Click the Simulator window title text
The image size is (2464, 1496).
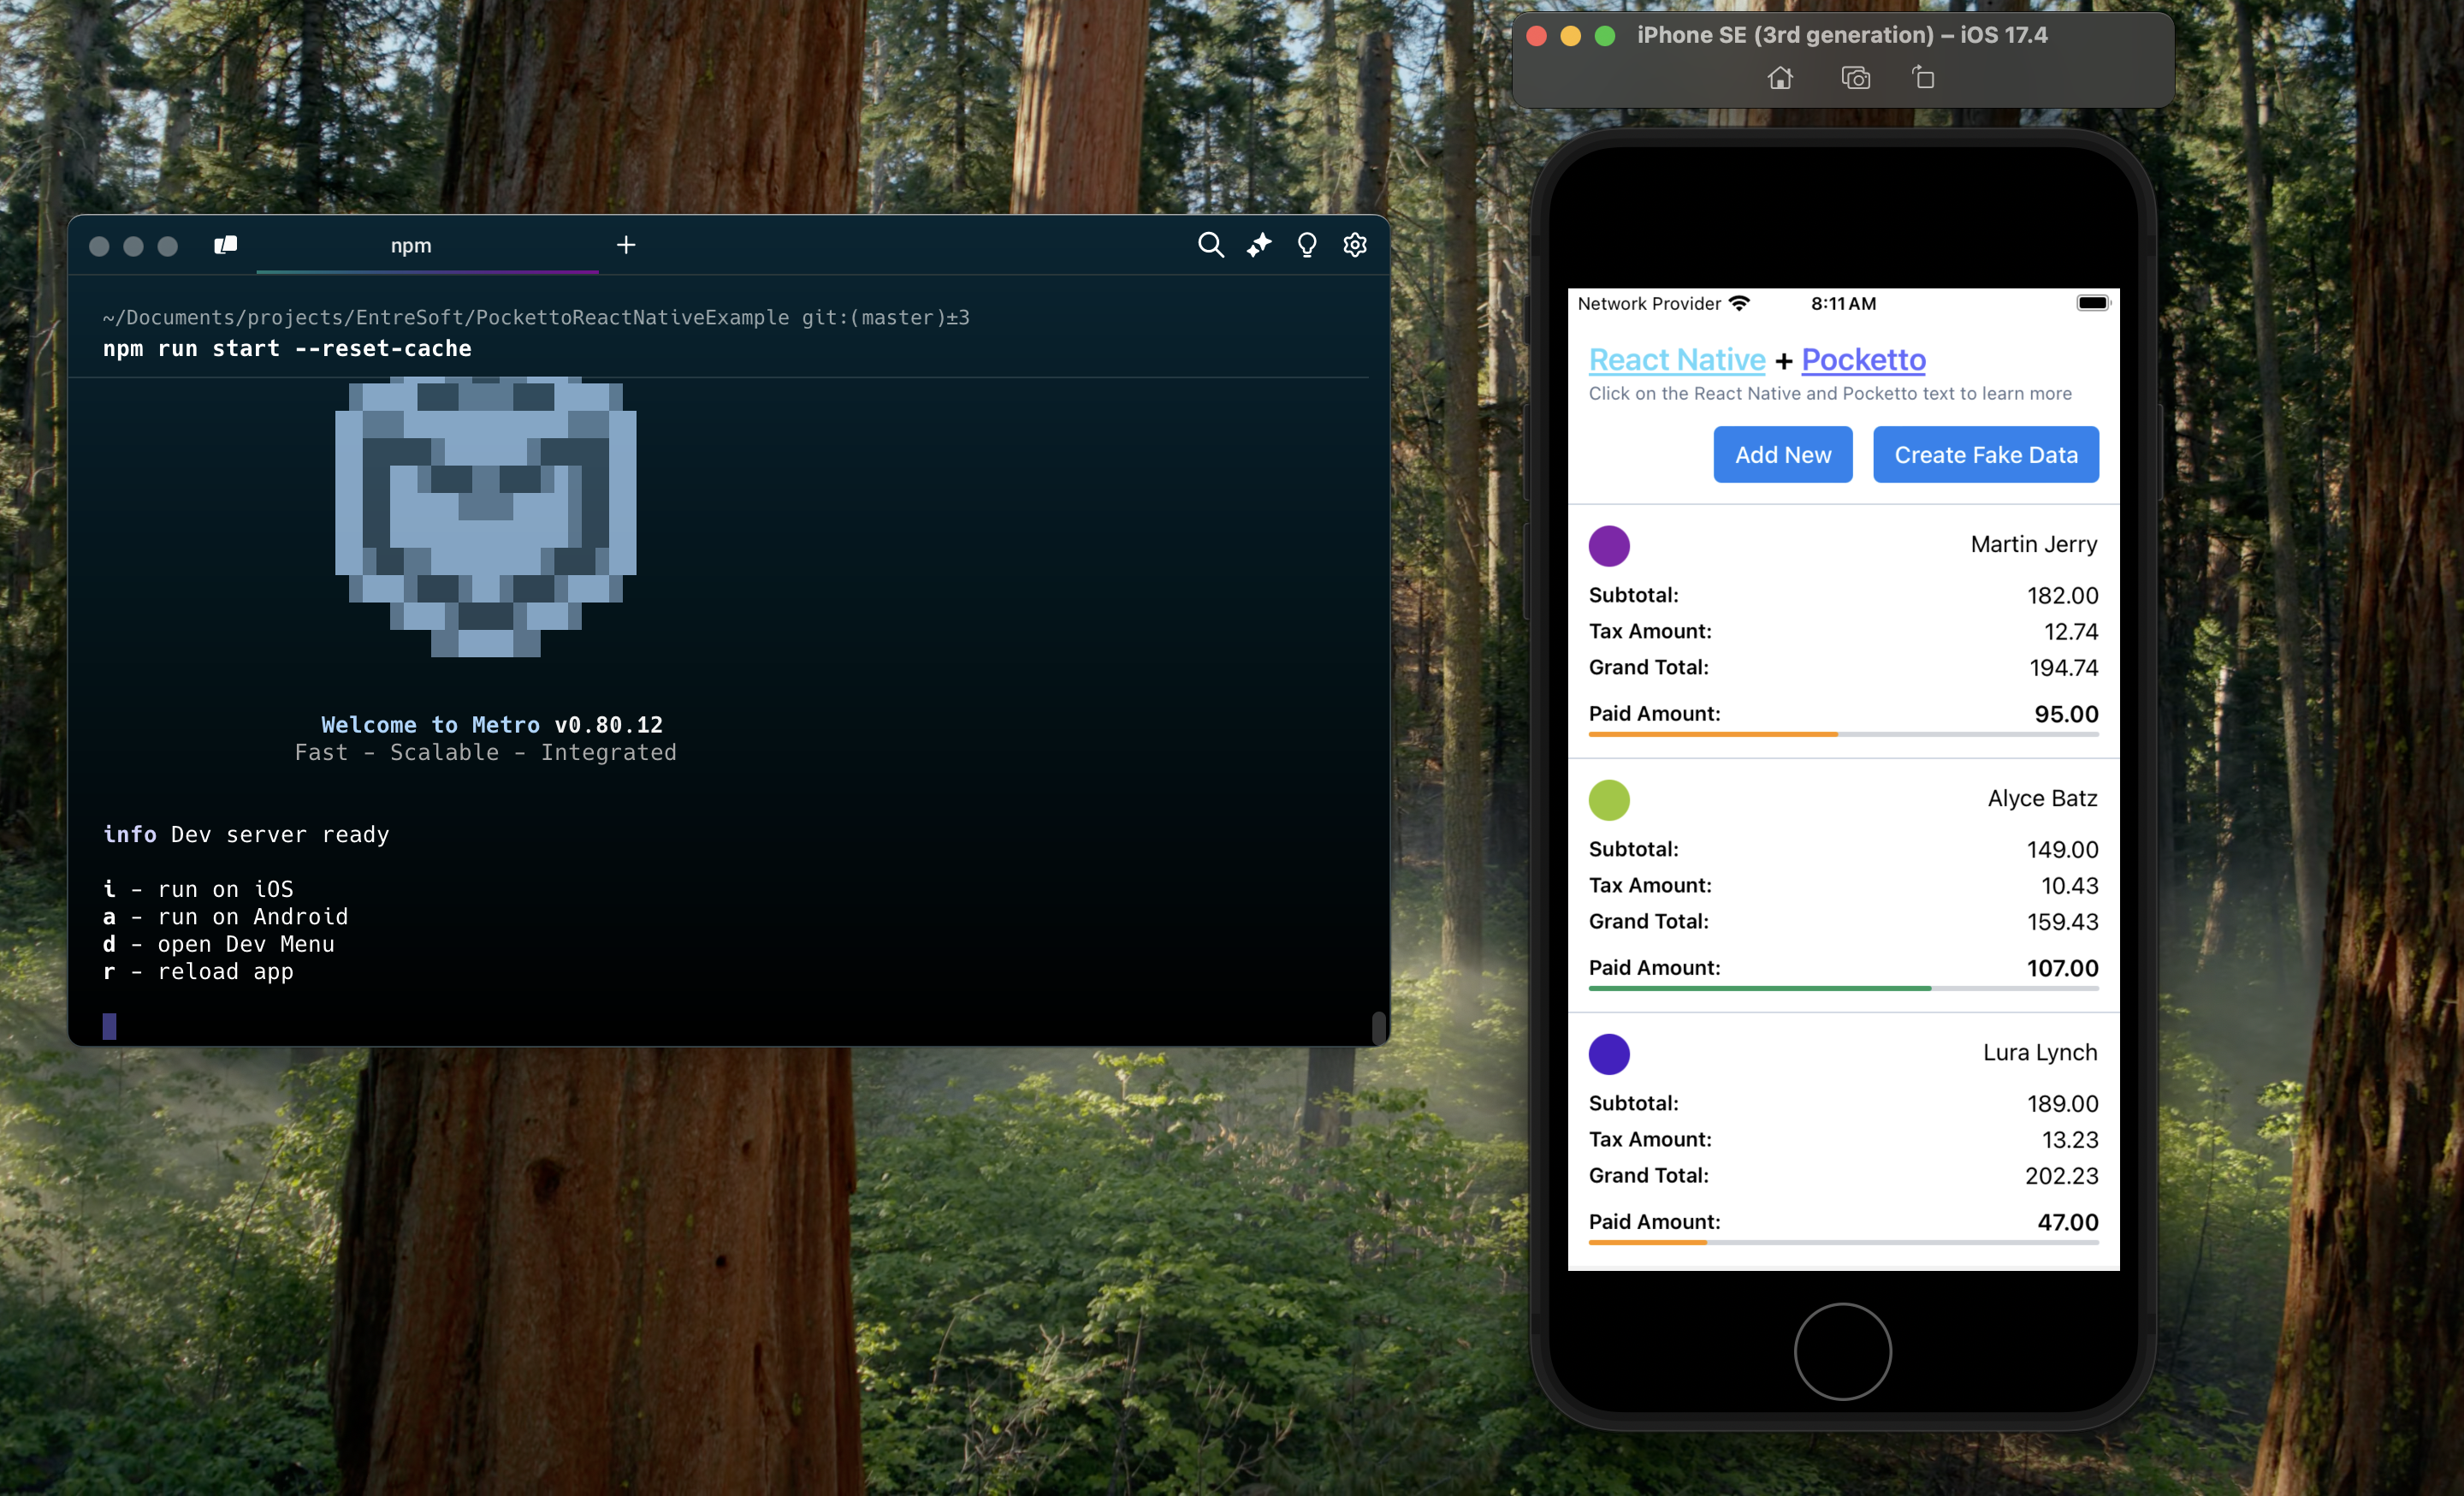(1841, 35)
